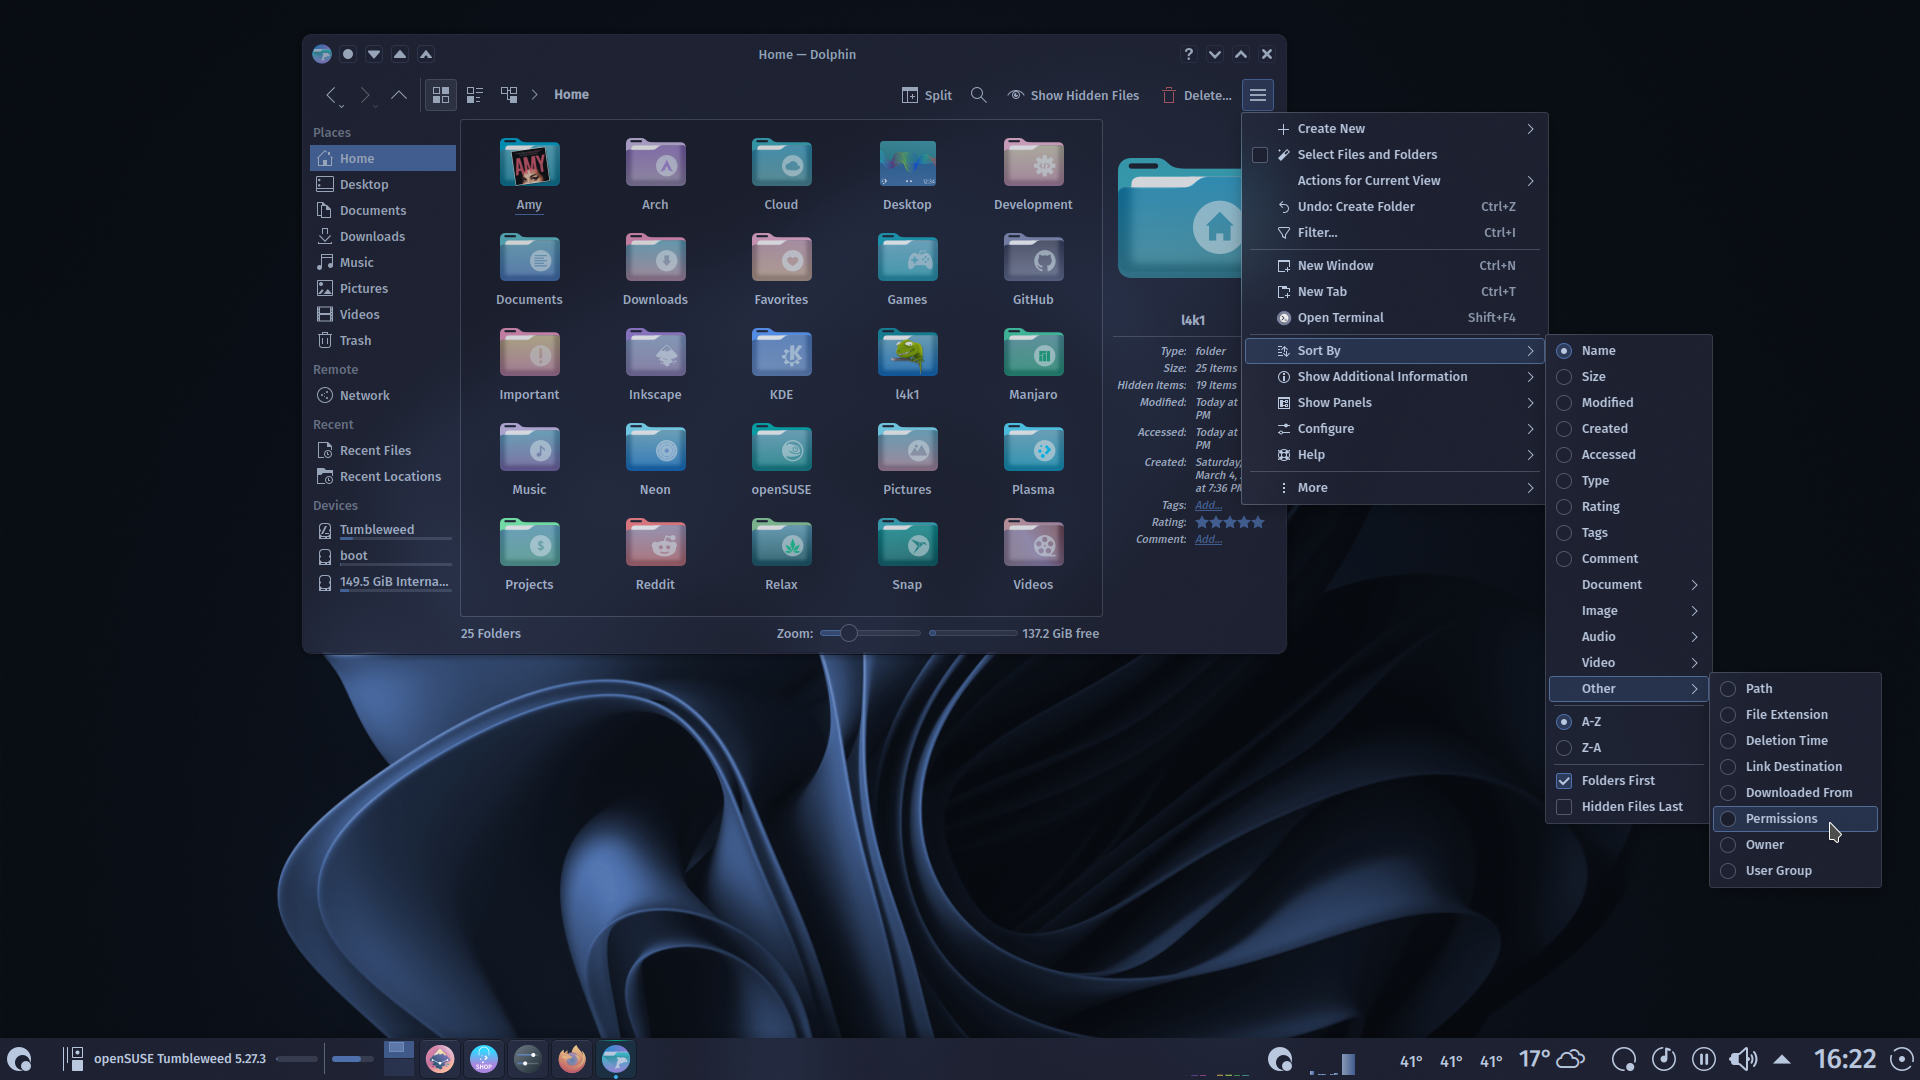Click Undo: Create Folder entry
1920x1080 pixels.
tap(1393, 207)
